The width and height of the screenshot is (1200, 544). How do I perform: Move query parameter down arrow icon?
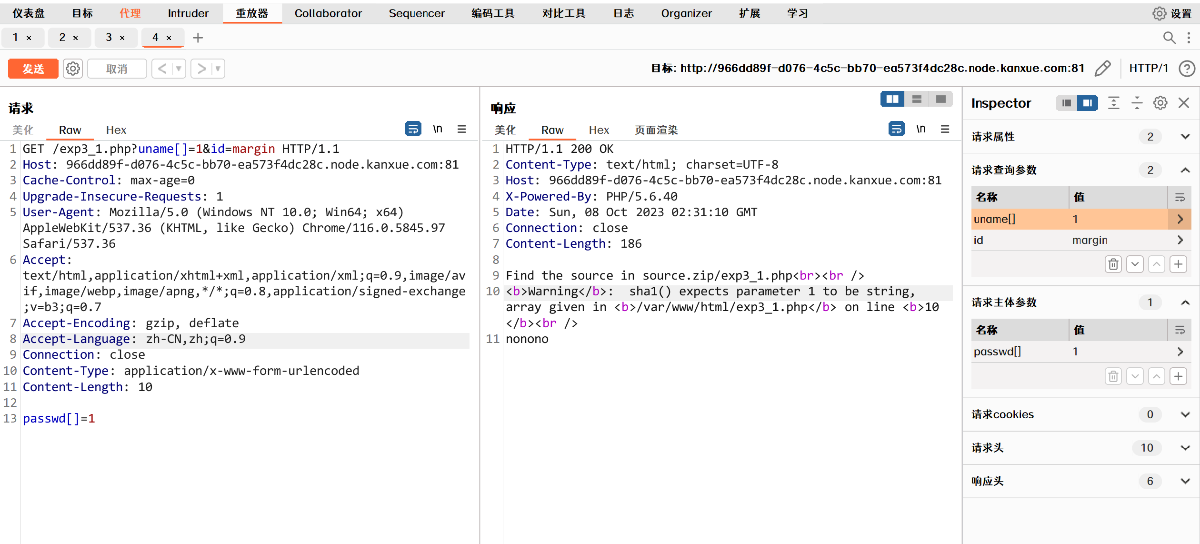(x=1135, y=264)
